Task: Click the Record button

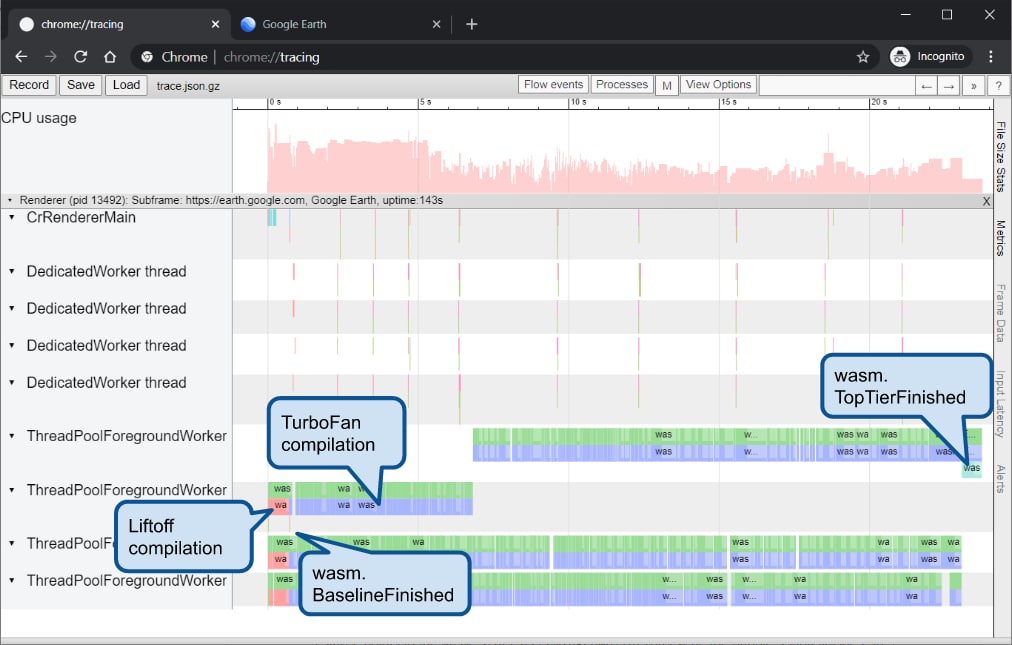Action: click(x=29, y=85)
